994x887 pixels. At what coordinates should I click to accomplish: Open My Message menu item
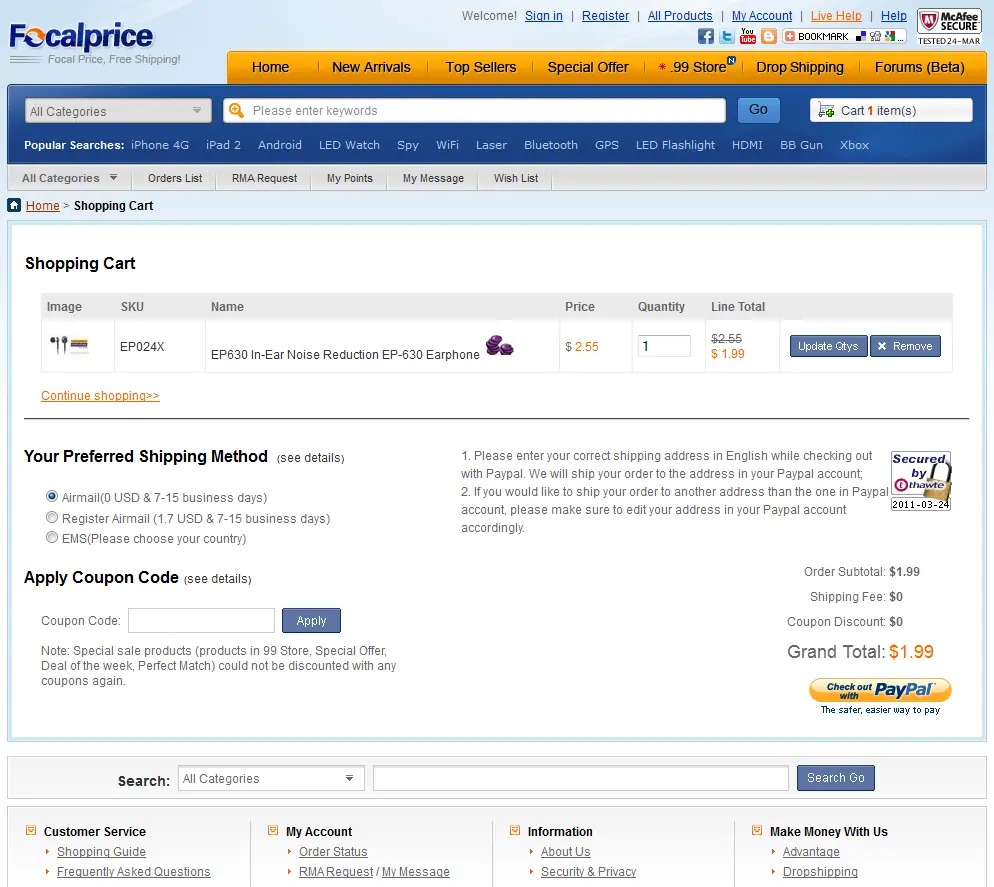434,178
